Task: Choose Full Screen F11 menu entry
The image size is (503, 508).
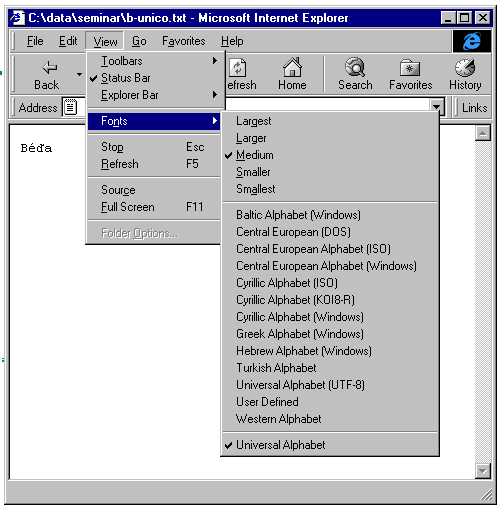Action: click(154, 207)
